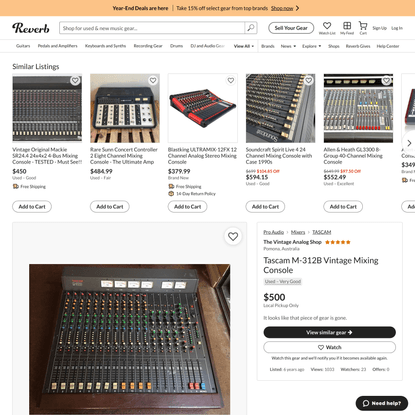
Task: Click the main Tascam M-312B photo
Action: coord(129,339)
